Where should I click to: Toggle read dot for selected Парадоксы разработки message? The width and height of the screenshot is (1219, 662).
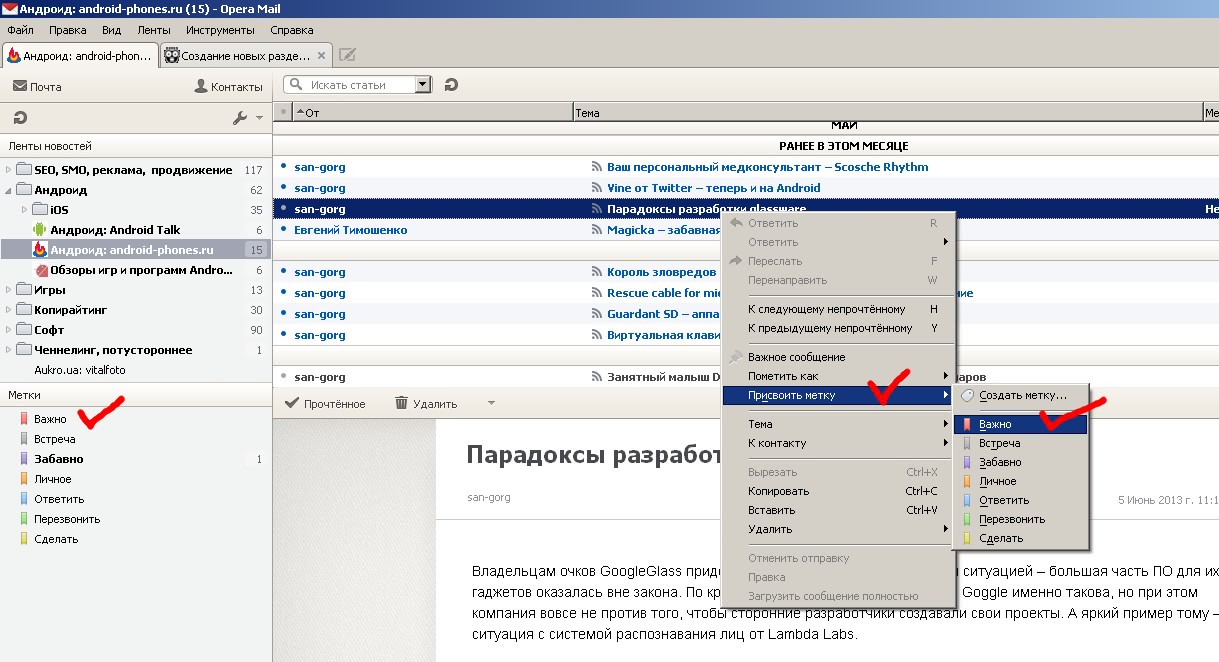coord(284,208)
